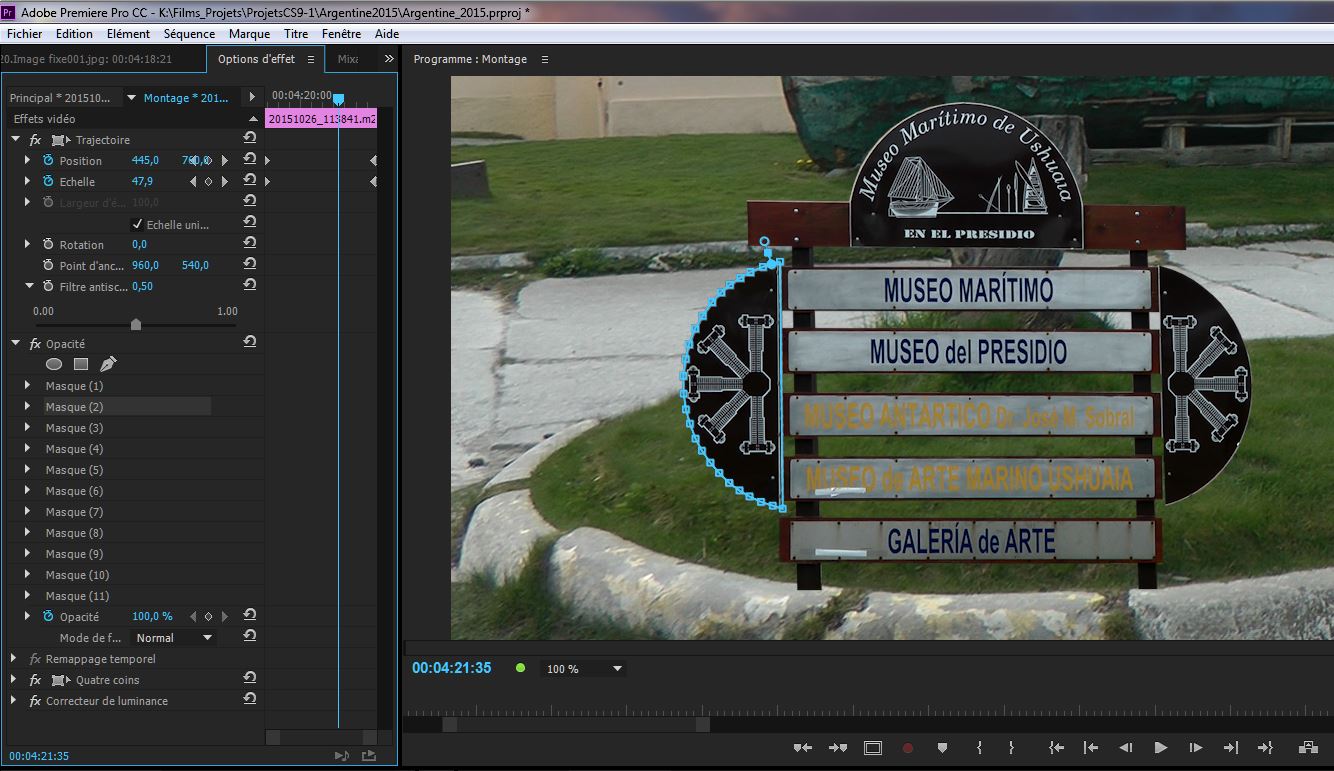Open the 100 % zoom level dropdown

[584, 668]
